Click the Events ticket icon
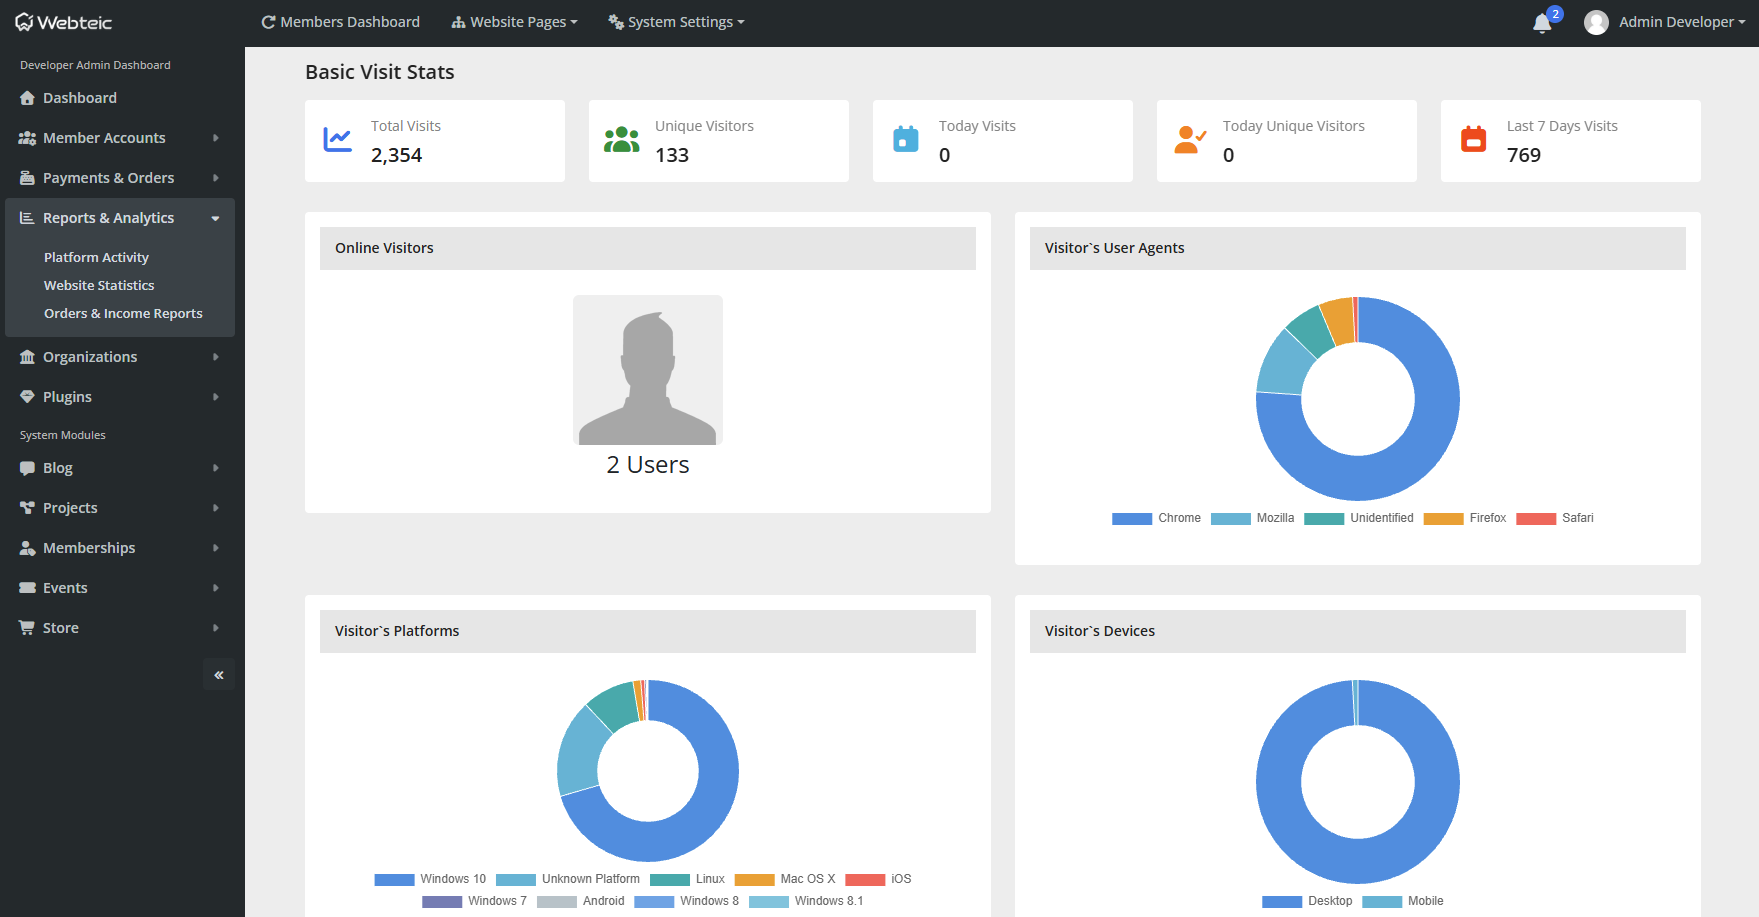Viewport: 1759px width, 917px height. (x=27, y=588)
